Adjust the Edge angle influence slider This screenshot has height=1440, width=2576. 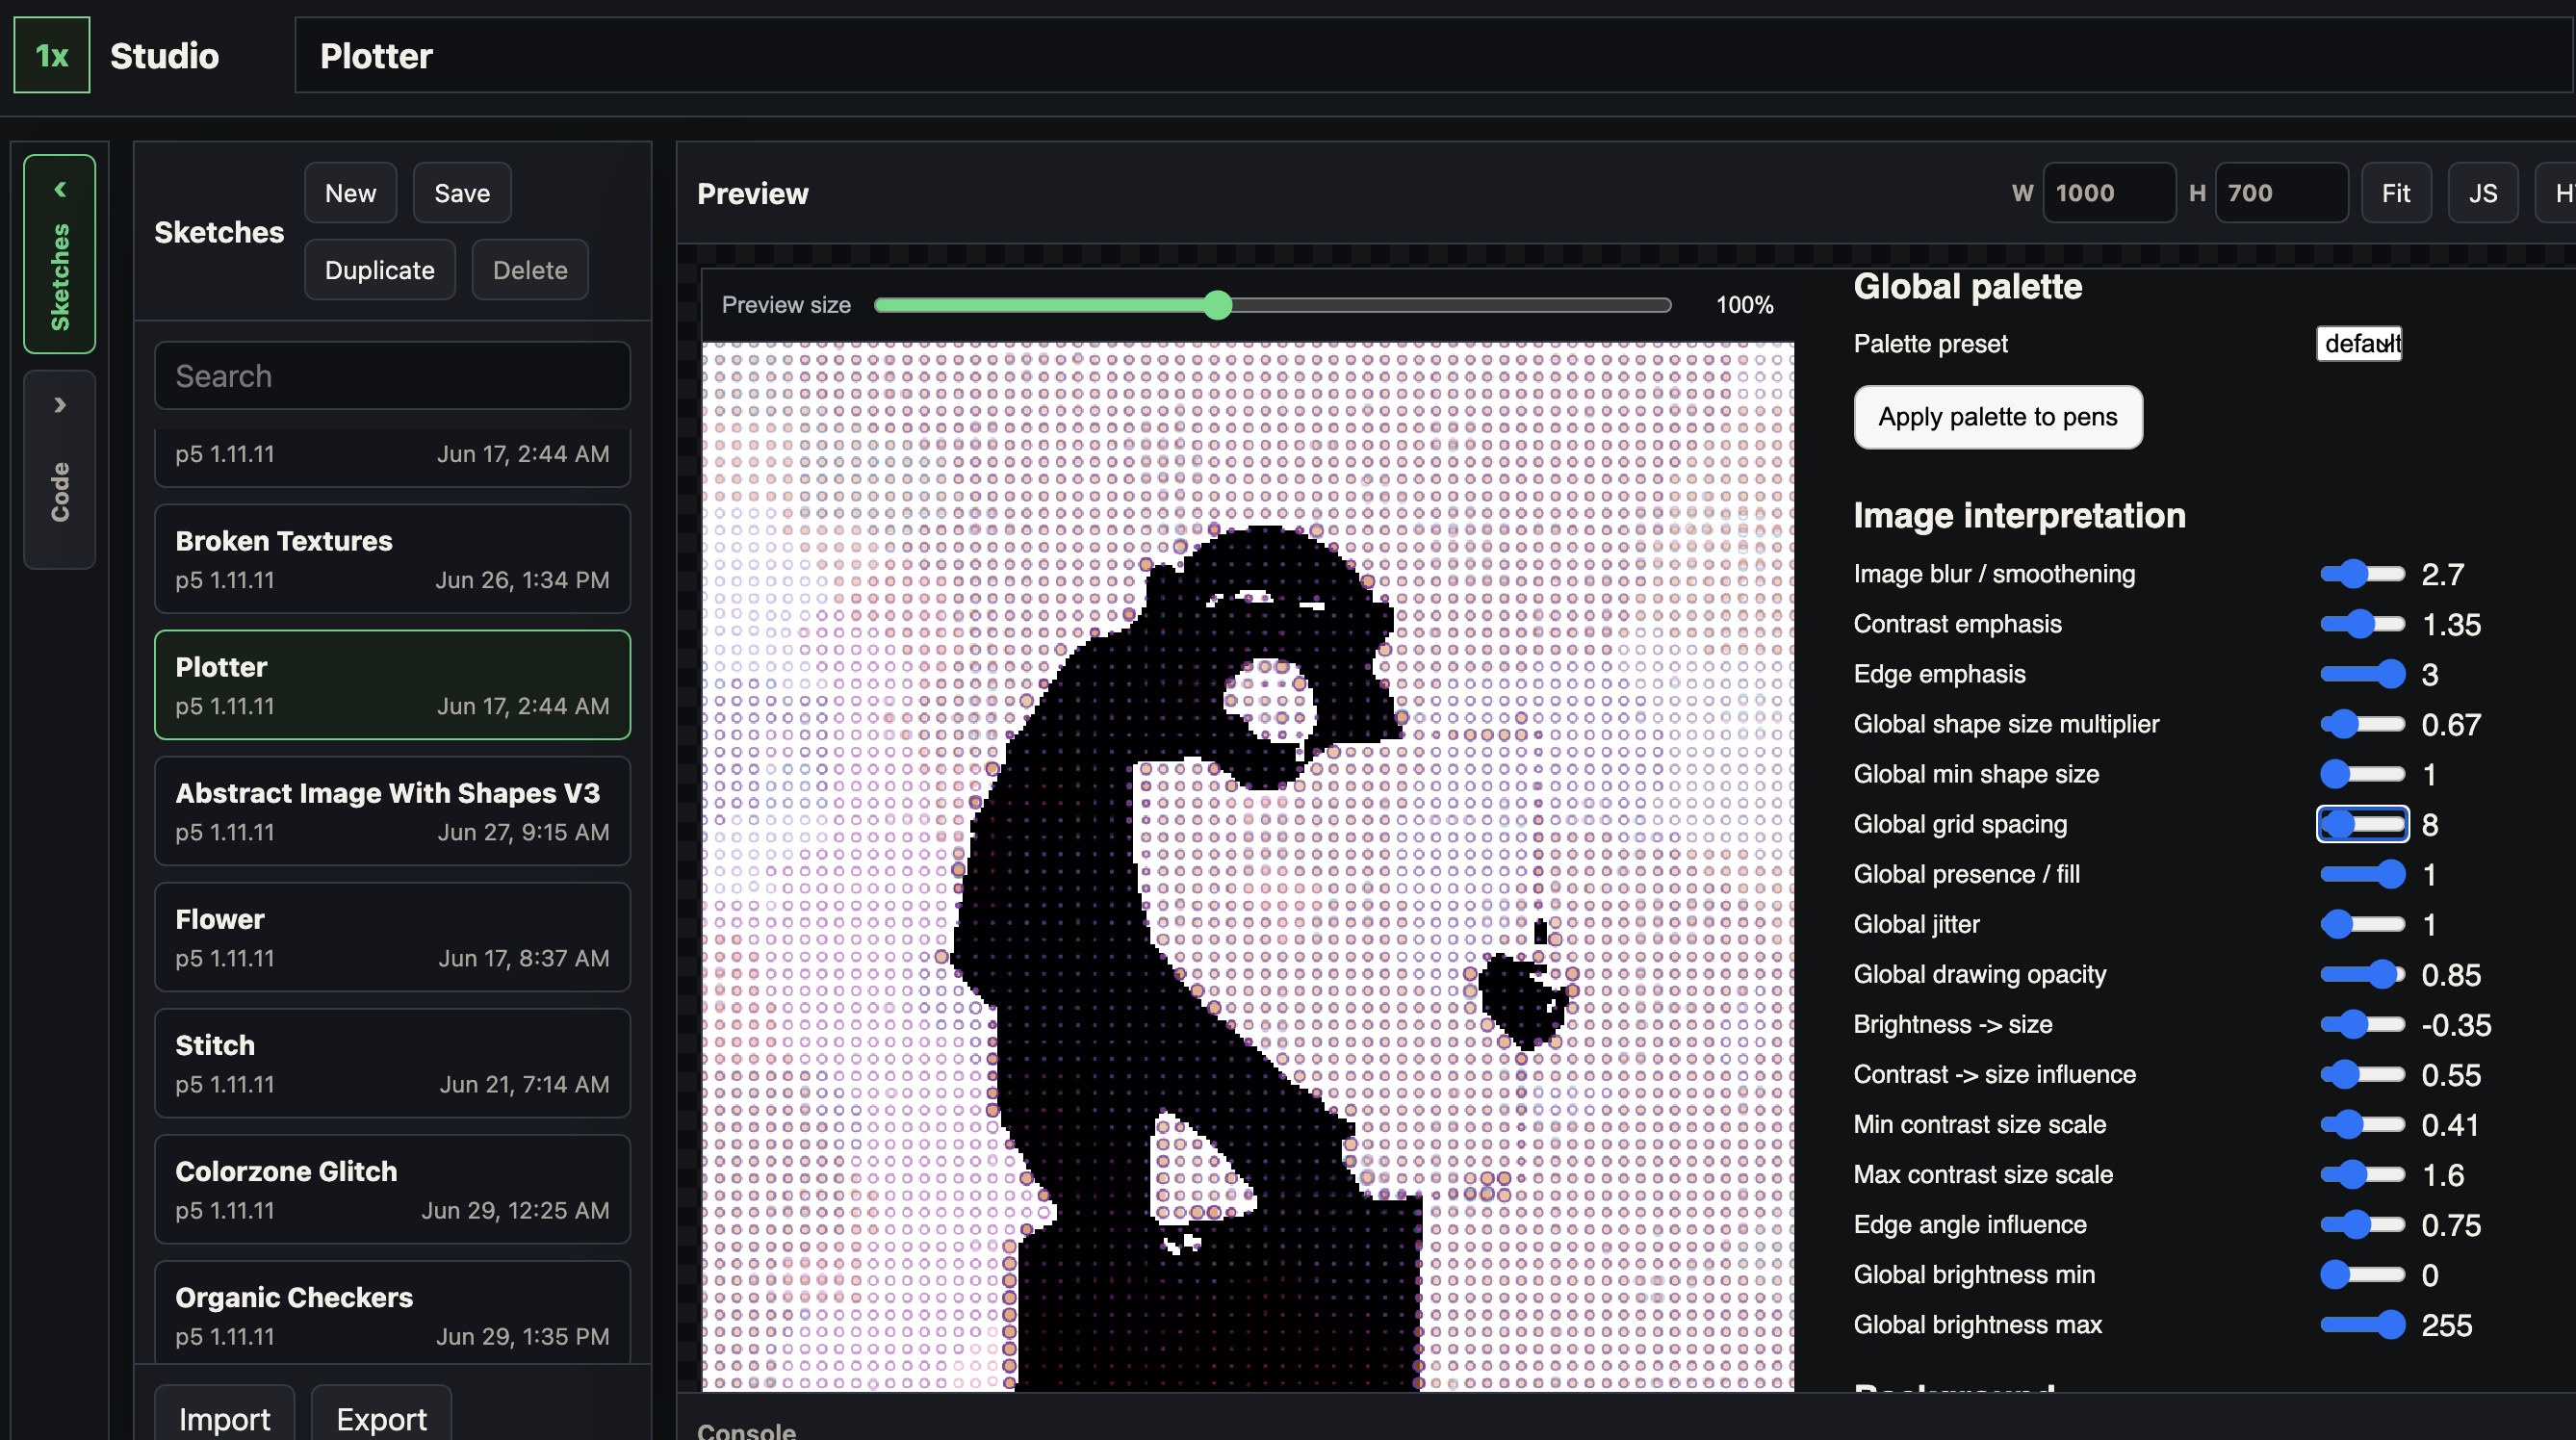pyautogui.click(x=2362, y=1224)
